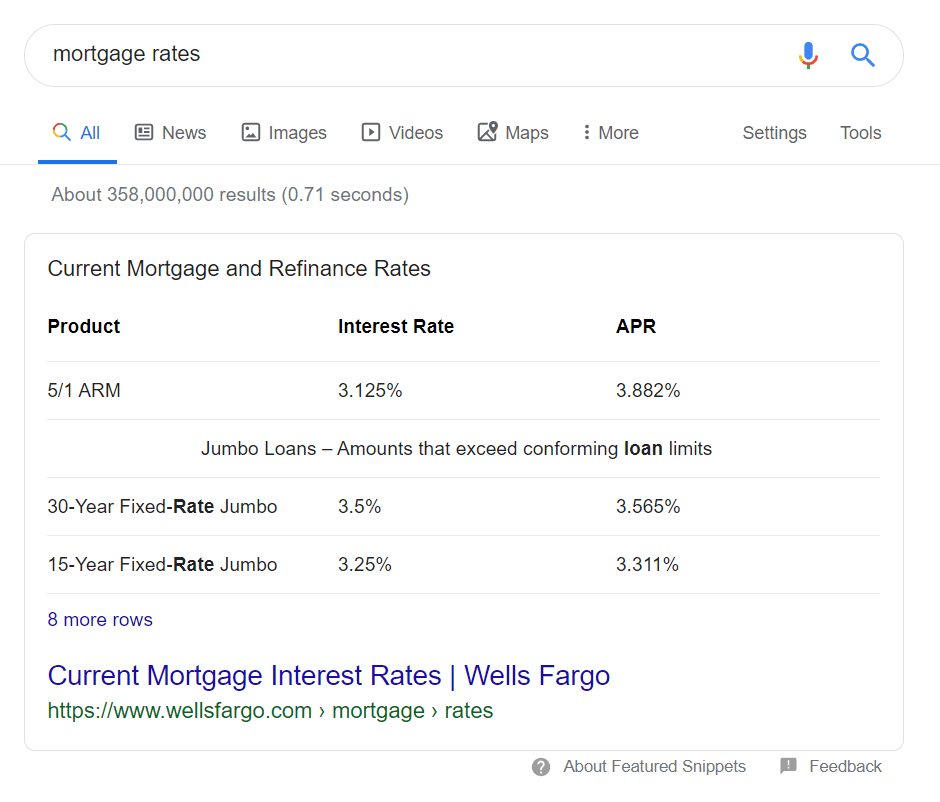Click the Maps tab pin icon
Viewport: 940px width, 802px height.
(x=487, y=131)
